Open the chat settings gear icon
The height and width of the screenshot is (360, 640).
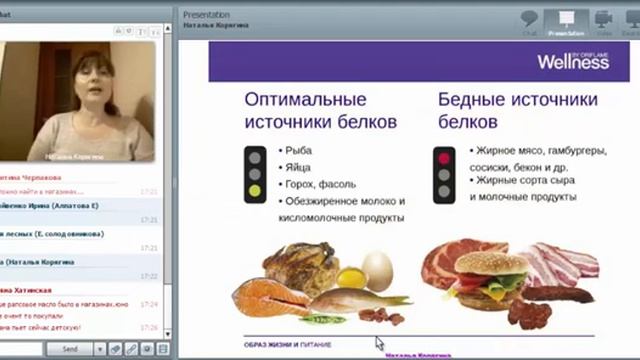point(147,349)
